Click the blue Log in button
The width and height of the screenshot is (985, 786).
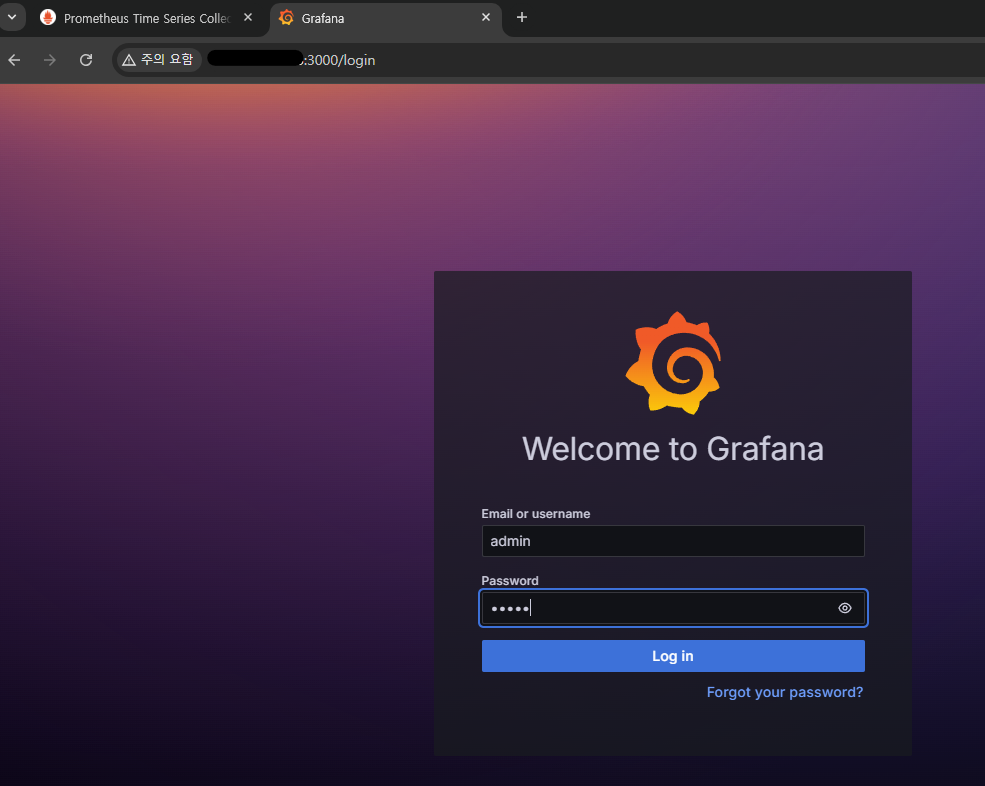[x=673, y=656]
